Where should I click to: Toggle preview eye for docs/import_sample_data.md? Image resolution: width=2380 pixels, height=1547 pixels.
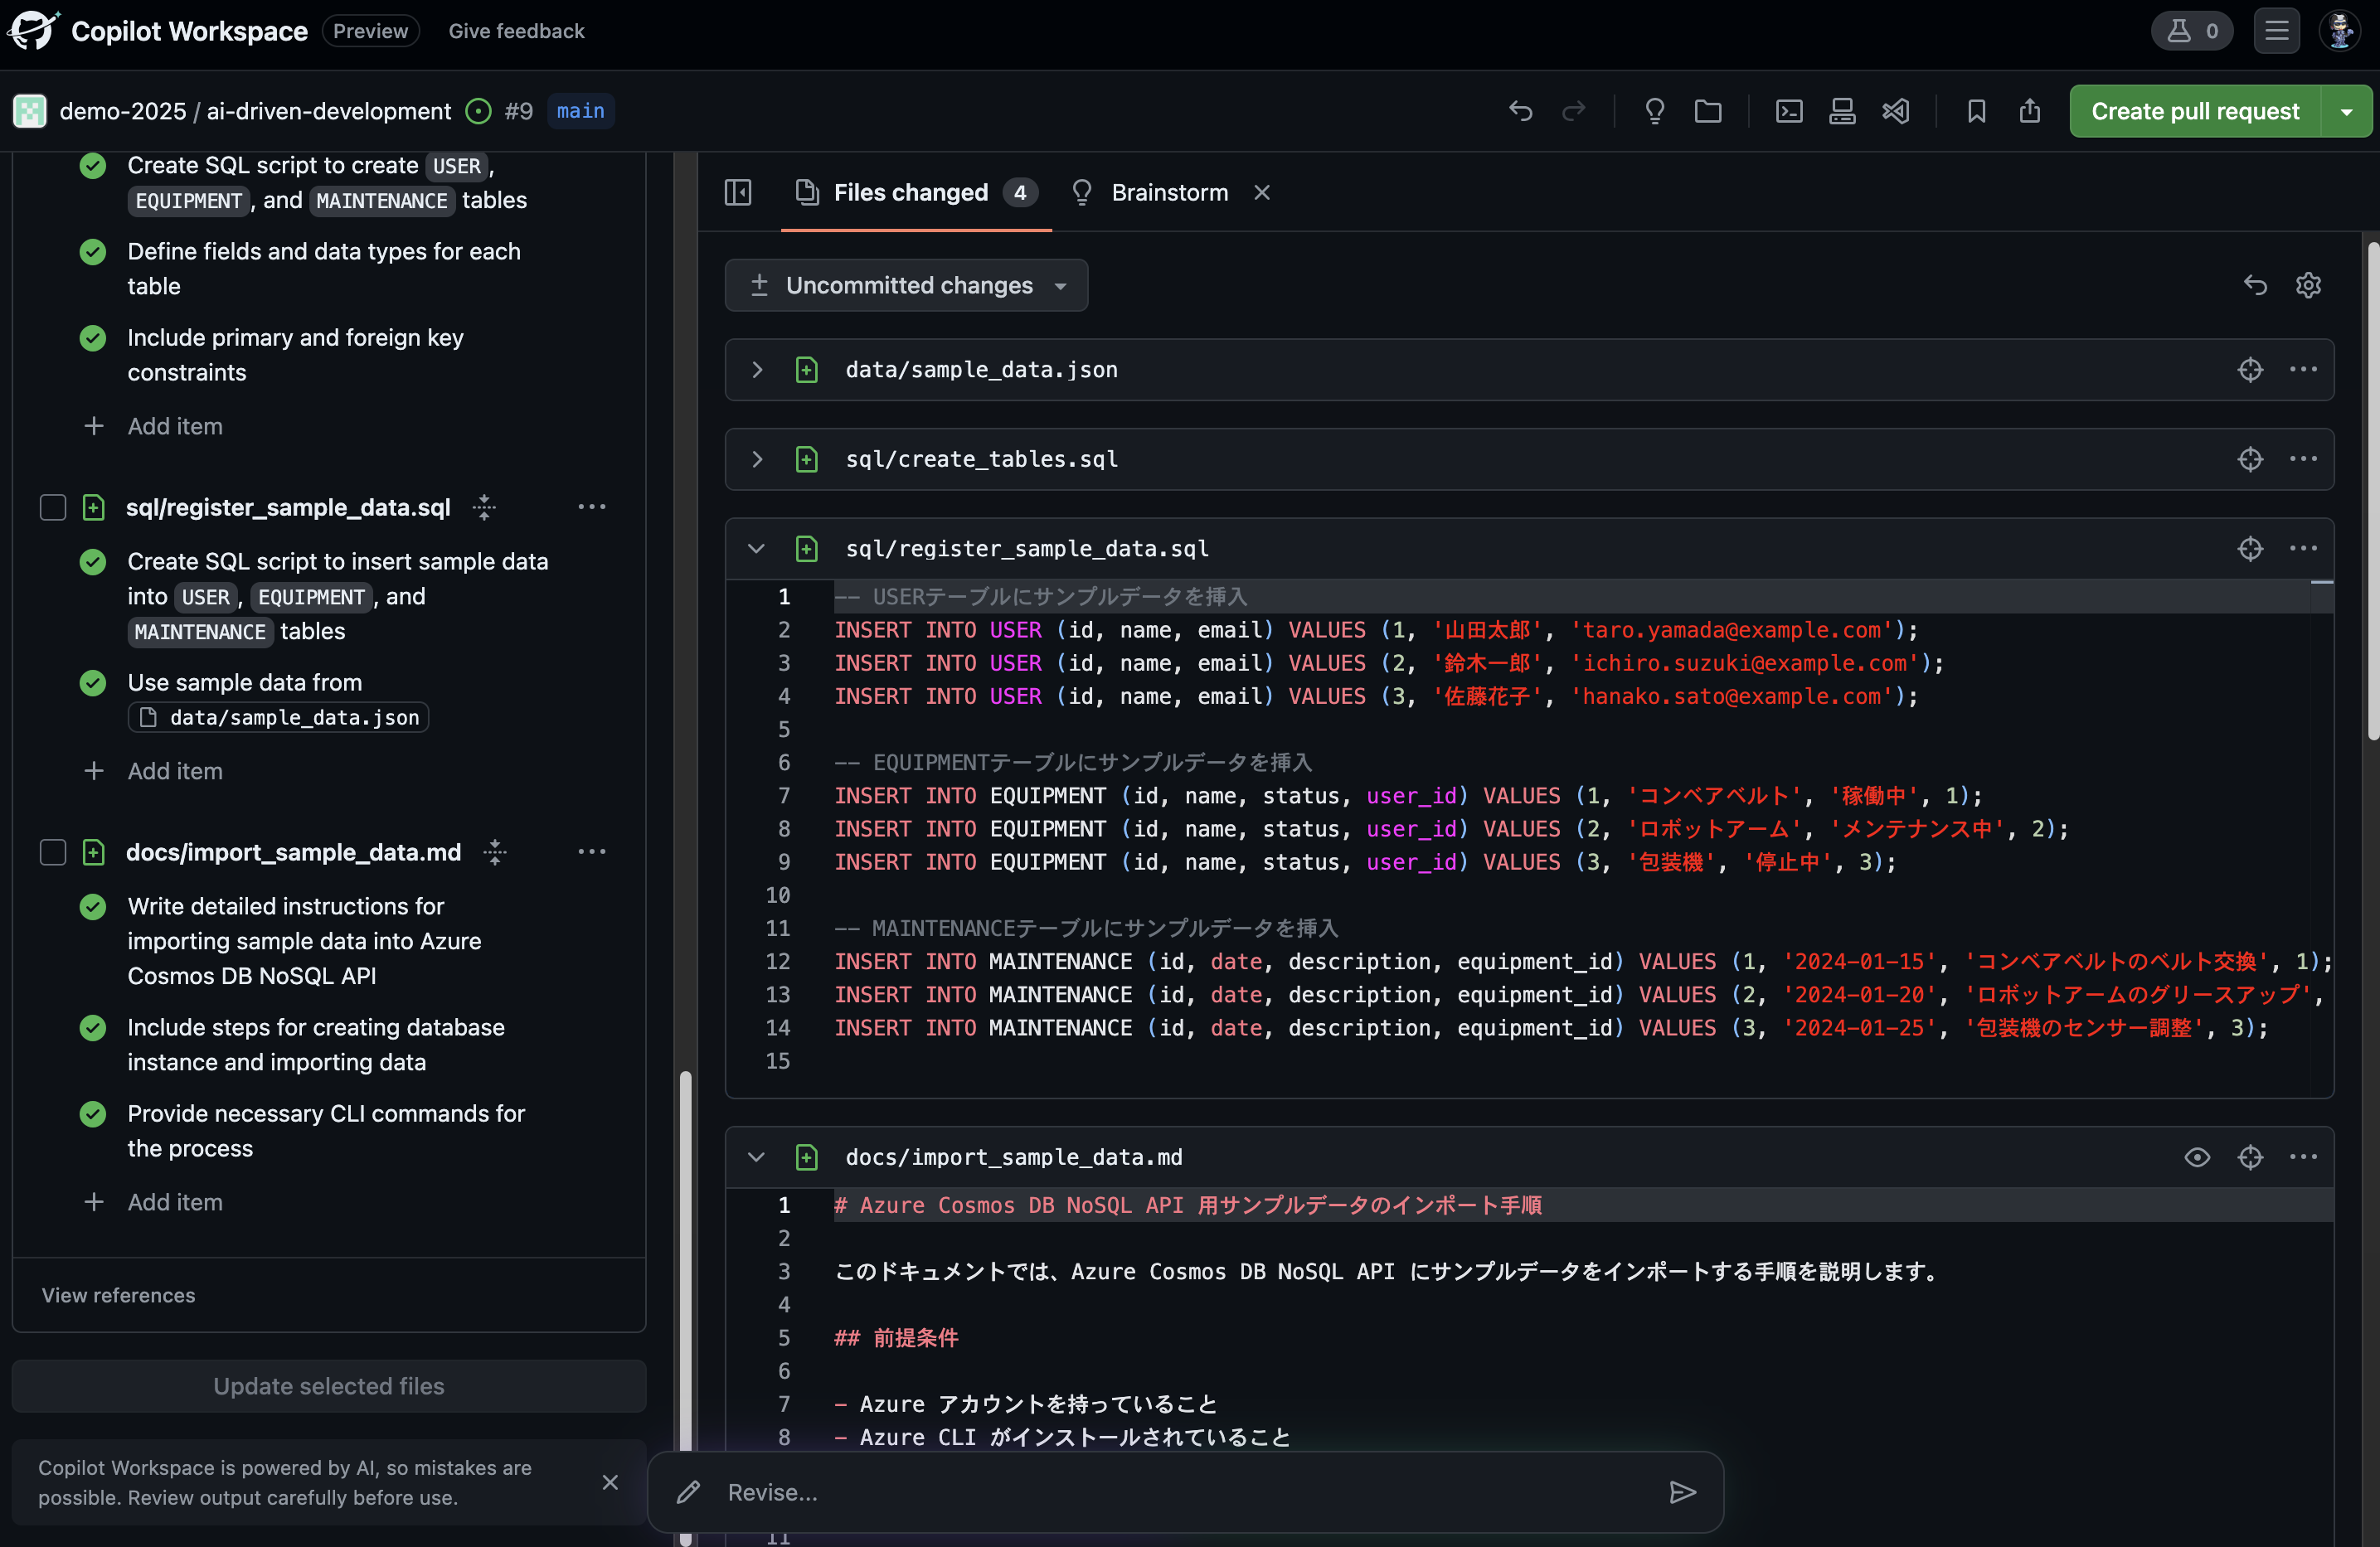[2197, 1157]
